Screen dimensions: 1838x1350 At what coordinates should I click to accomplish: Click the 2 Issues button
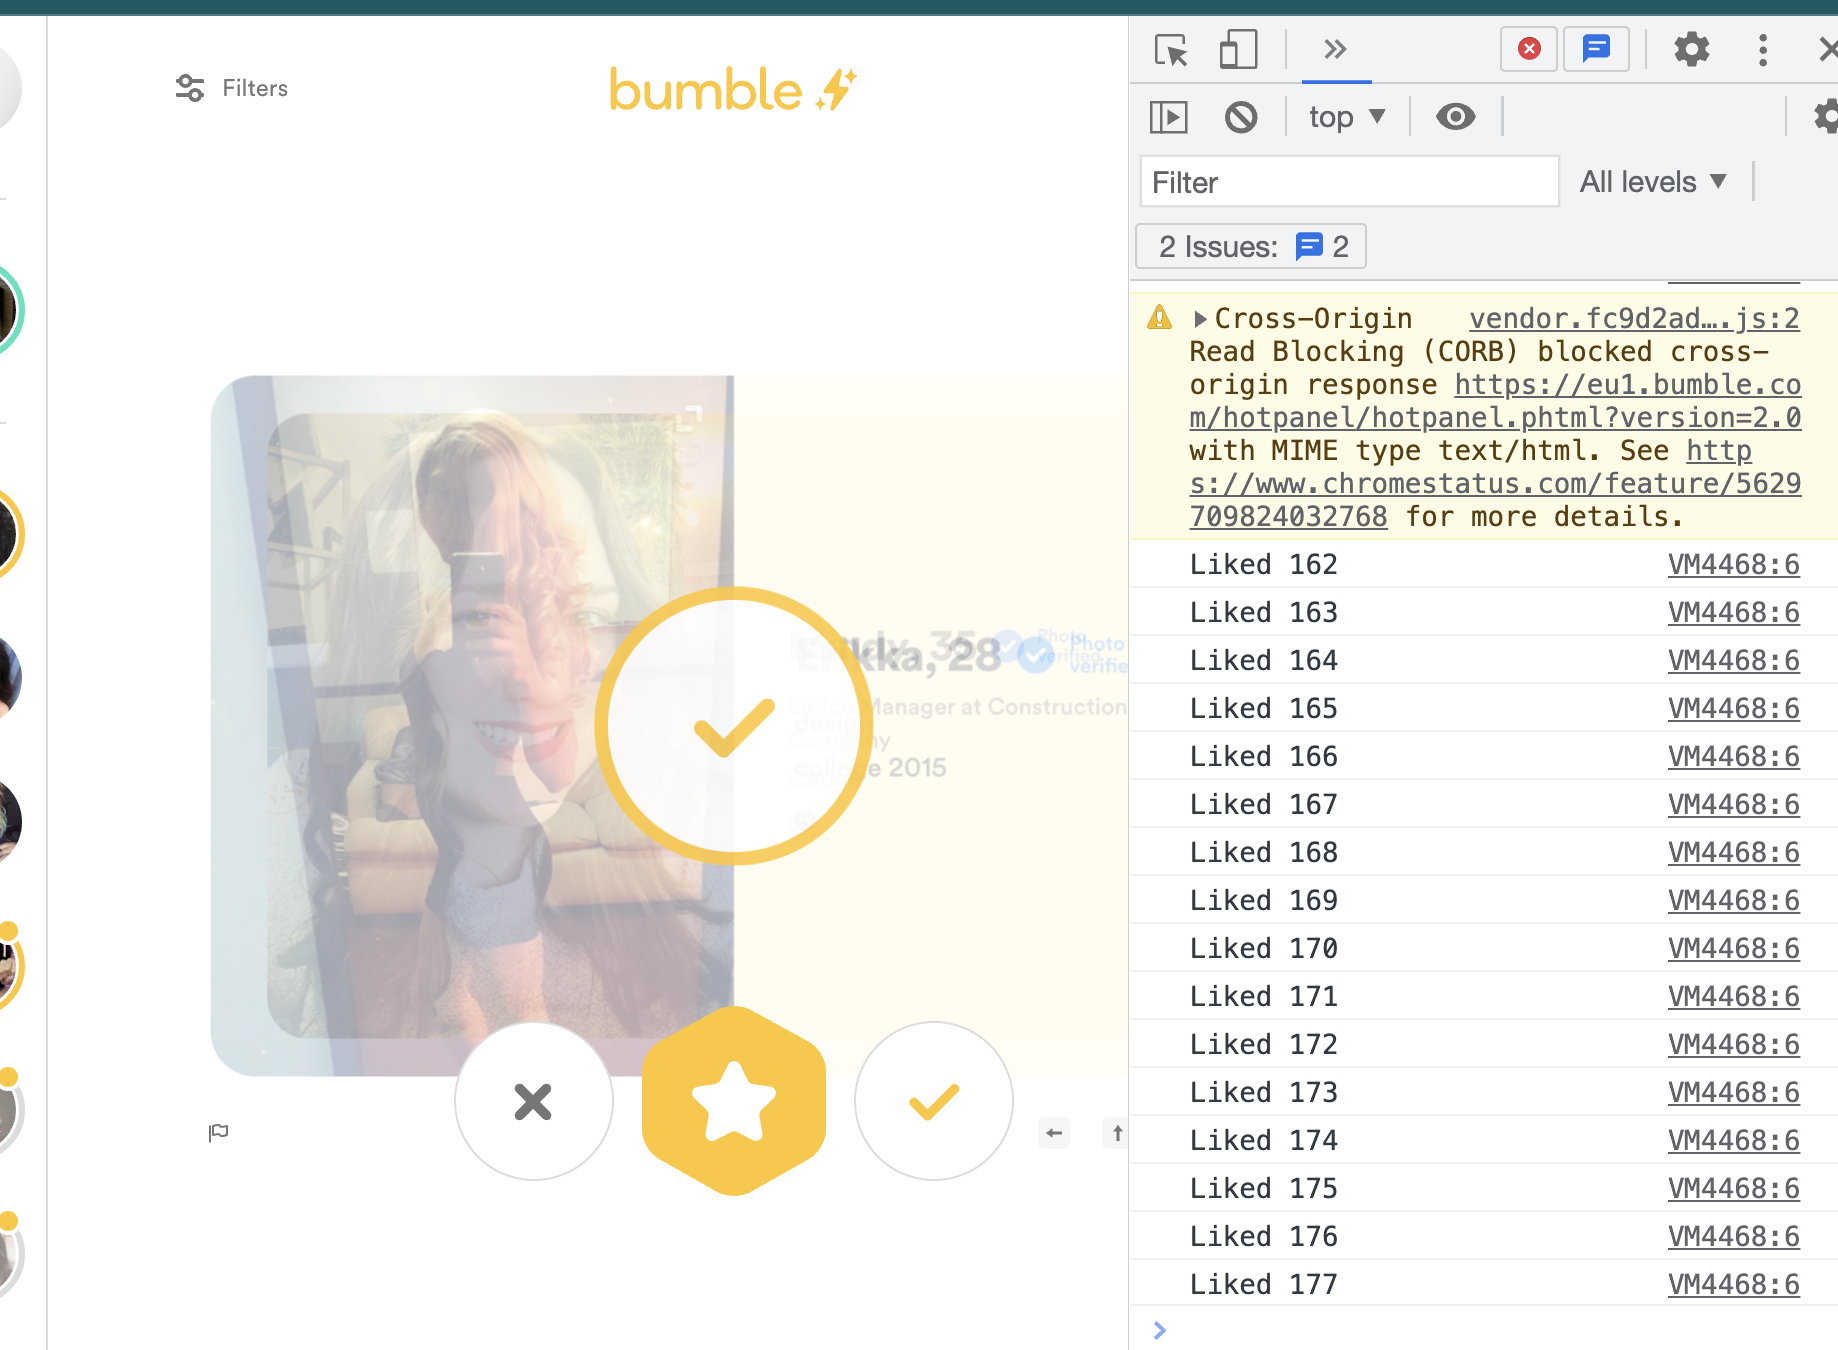pos(1251,247)
